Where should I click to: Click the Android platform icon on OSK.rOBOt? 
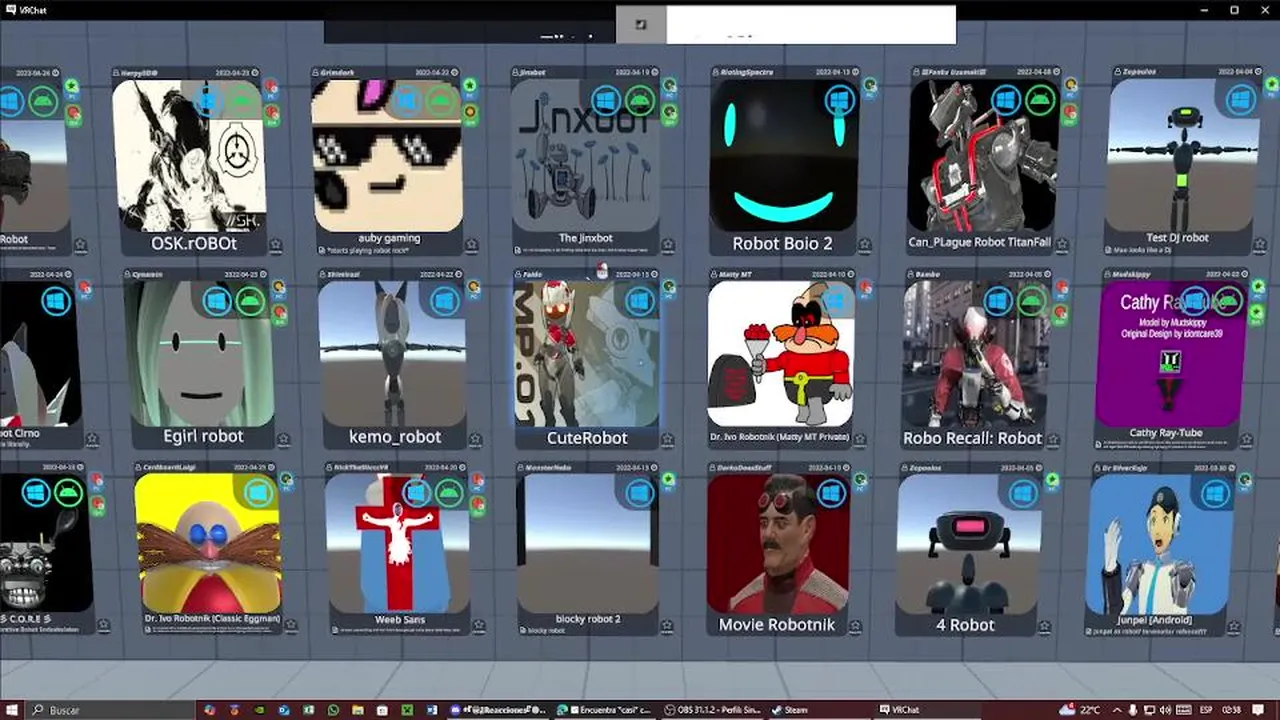(241, 100)
